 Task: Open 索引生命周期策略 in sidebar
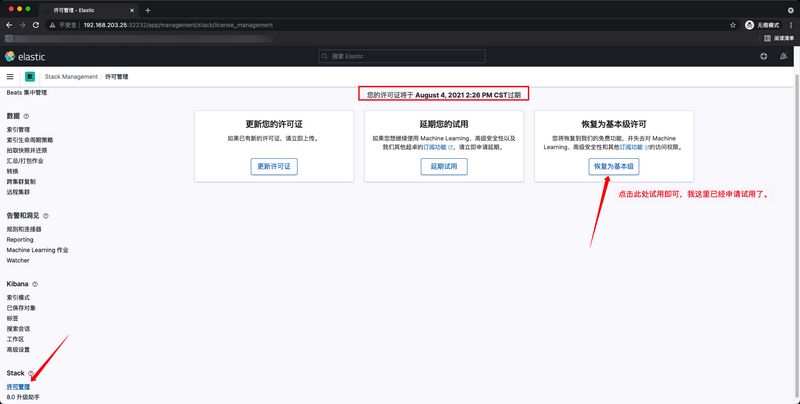[x=30, y=140]
